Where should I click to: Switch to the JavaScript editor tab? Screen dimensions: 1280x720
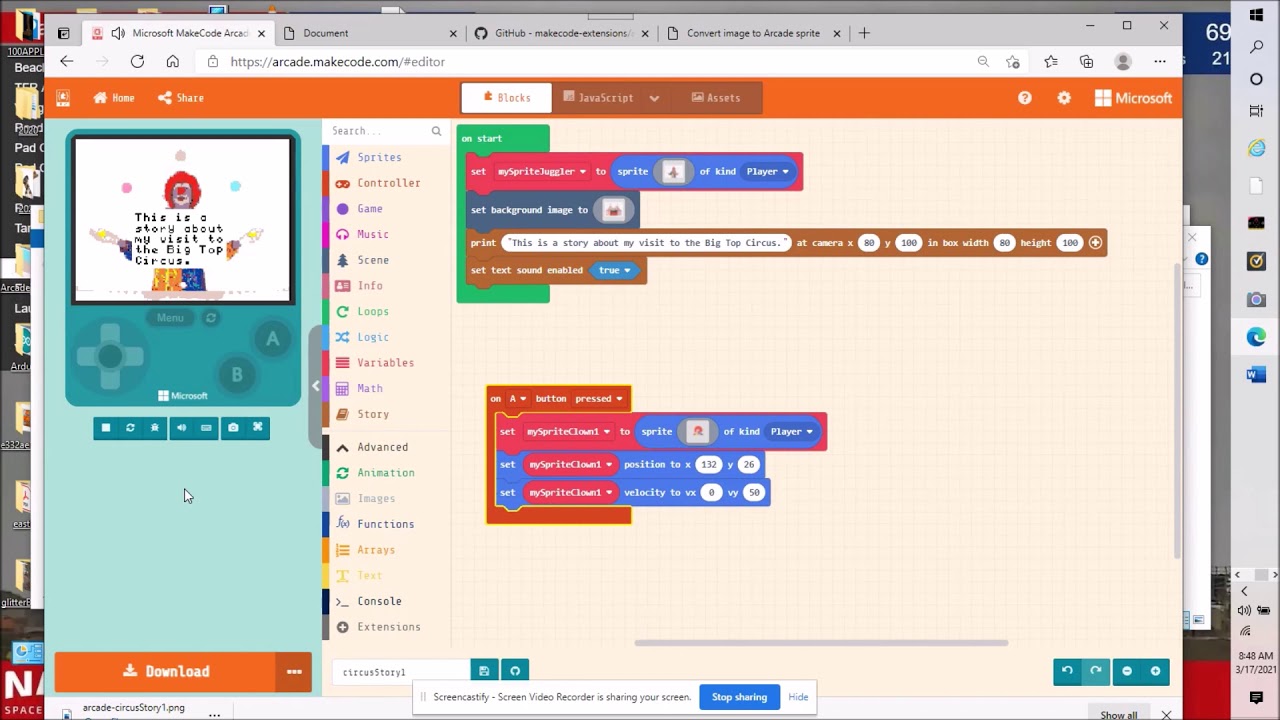598,98
